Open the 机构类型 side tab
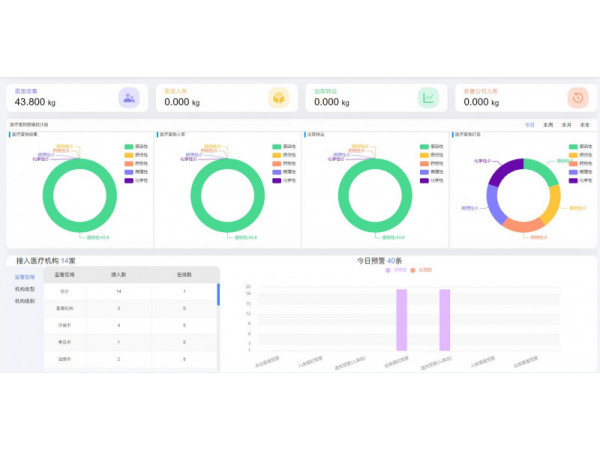600x450 pixels. point(24,288)
